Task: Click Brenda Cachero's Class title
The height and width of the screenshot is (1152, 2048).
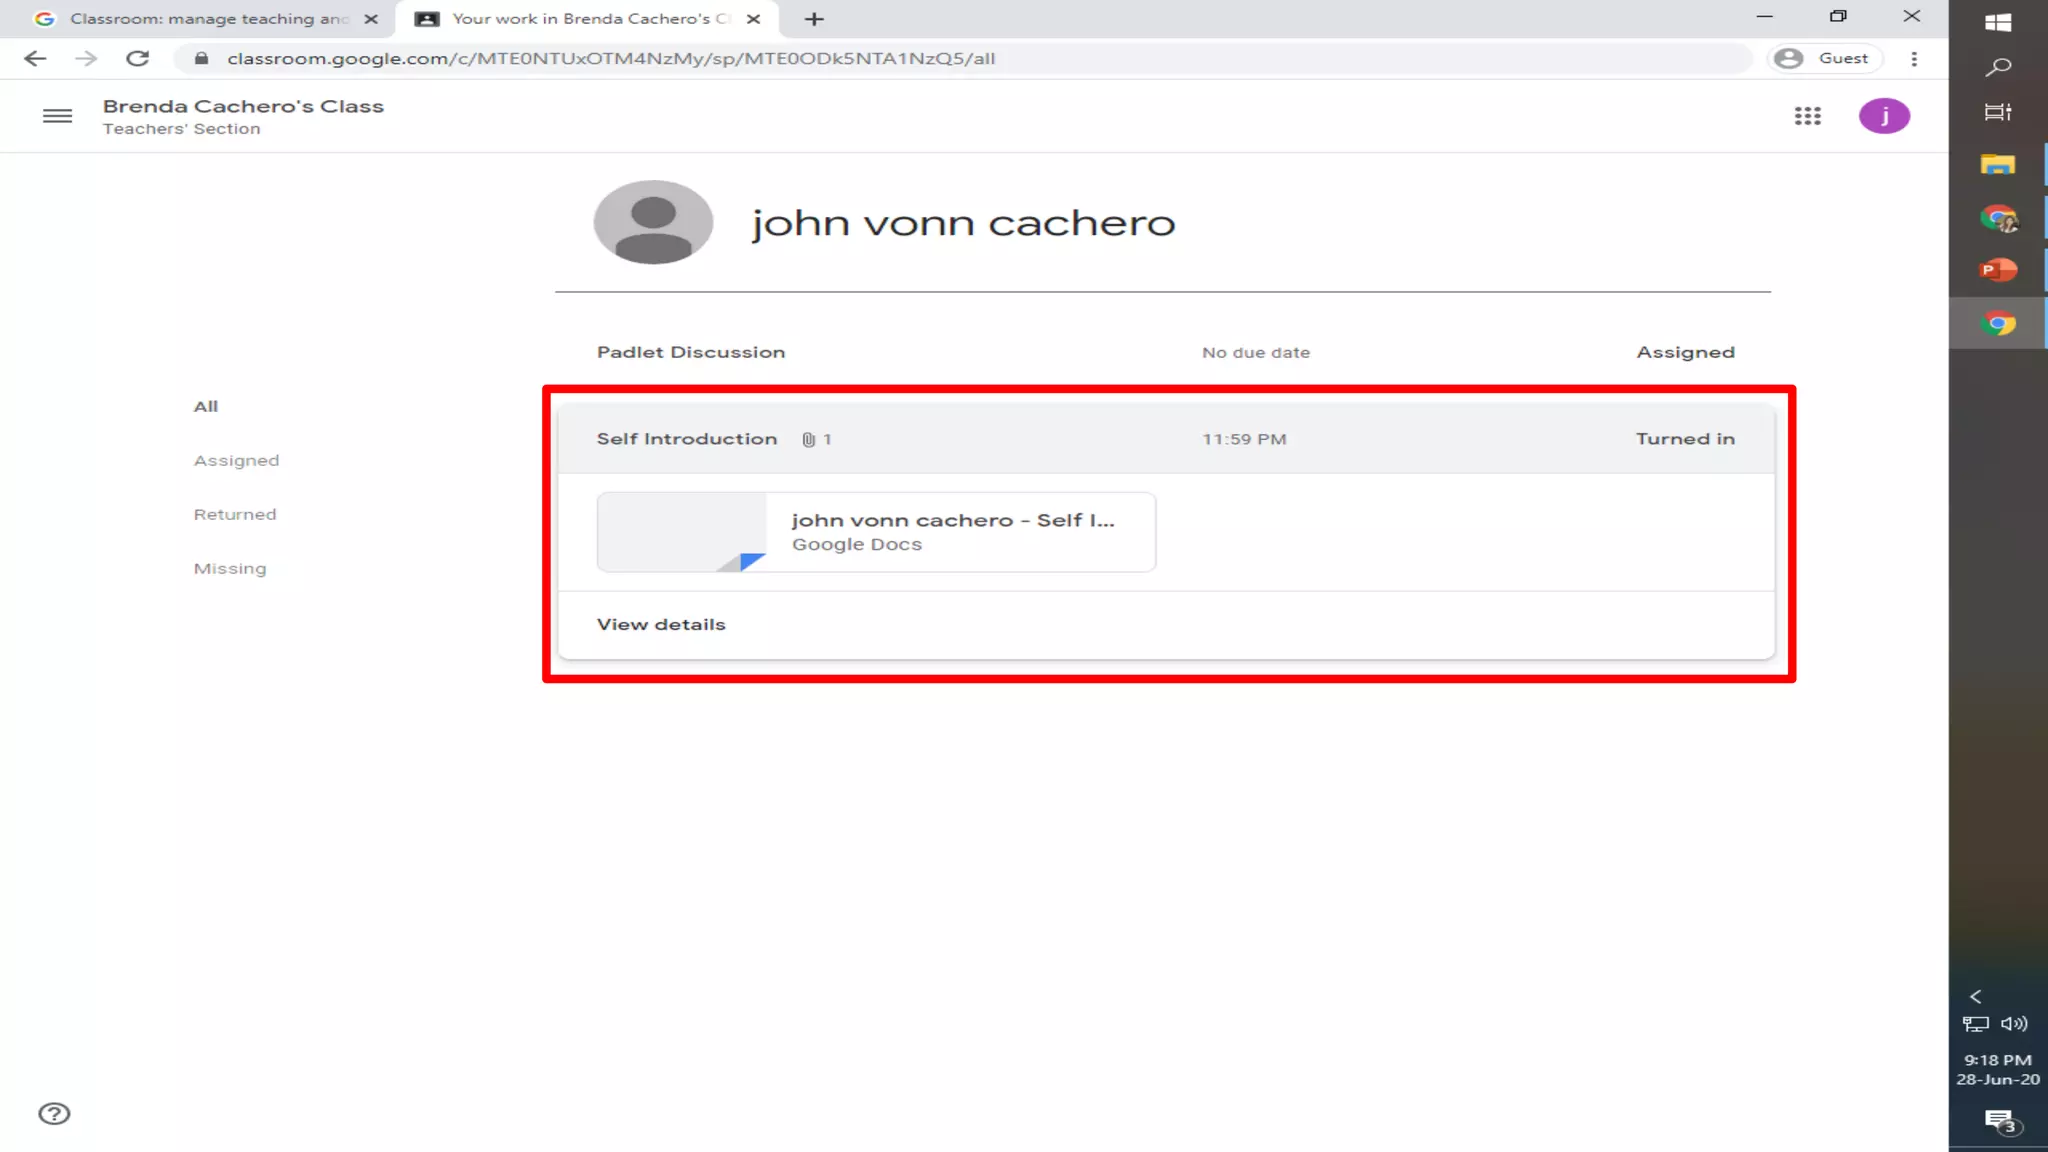Action: (243, 106)
